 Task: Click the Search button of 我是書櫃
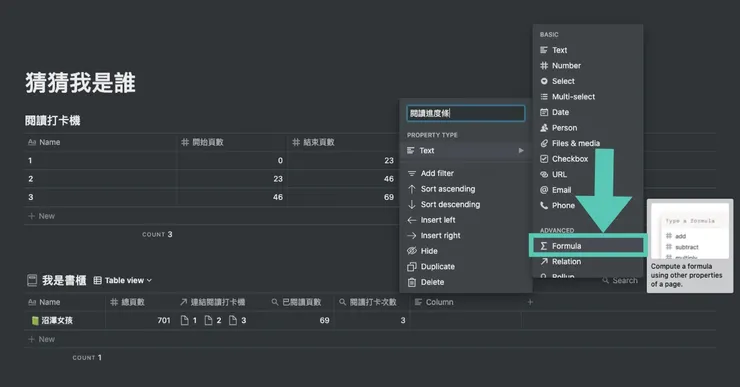pos(620,280)
